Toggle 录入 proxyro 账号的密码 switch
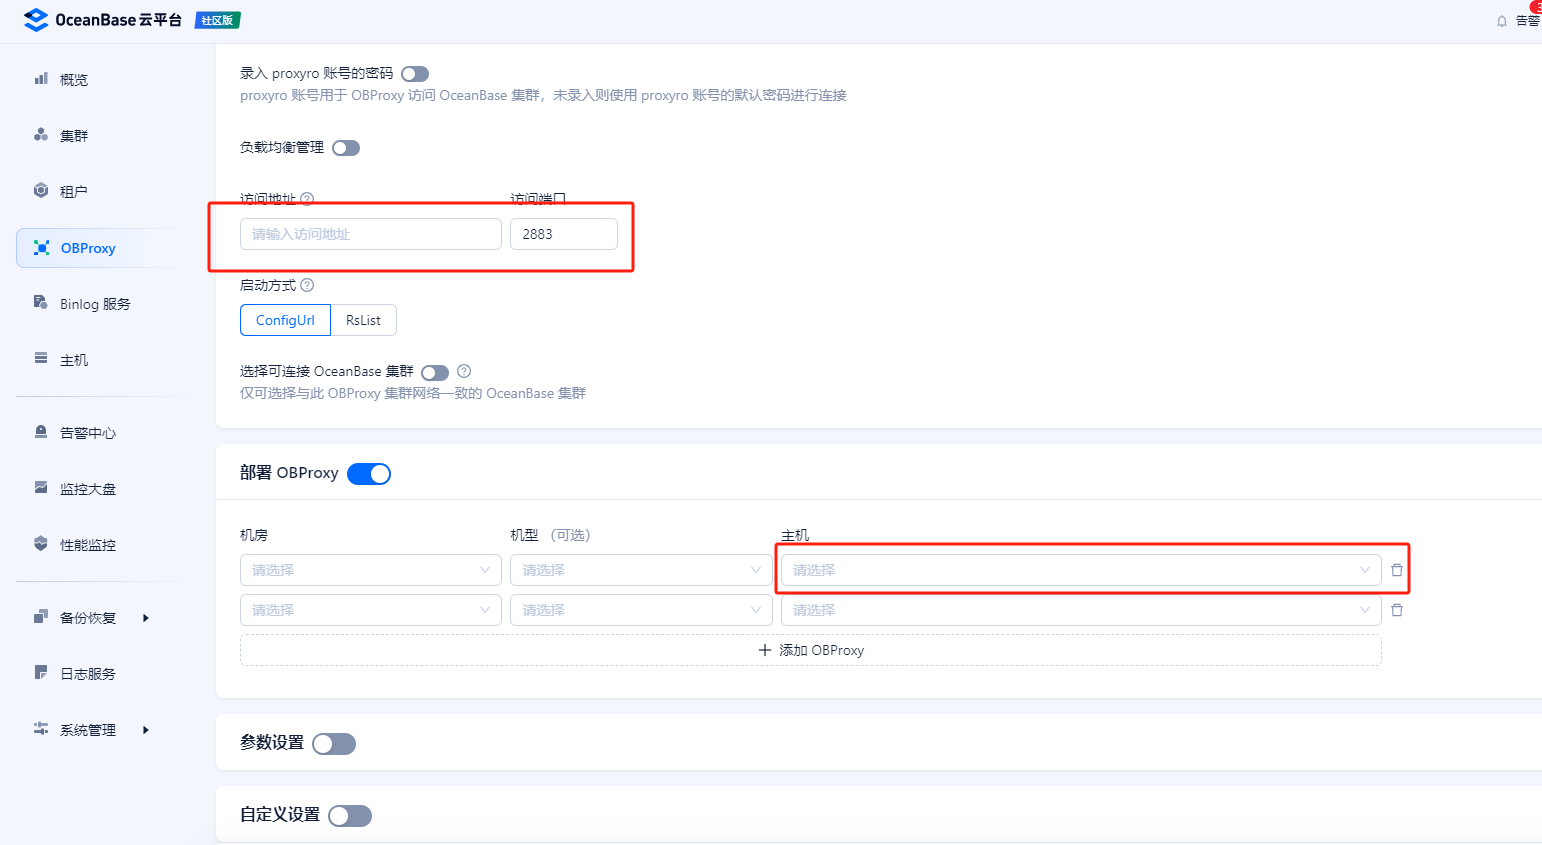 (x=415, y=74)
